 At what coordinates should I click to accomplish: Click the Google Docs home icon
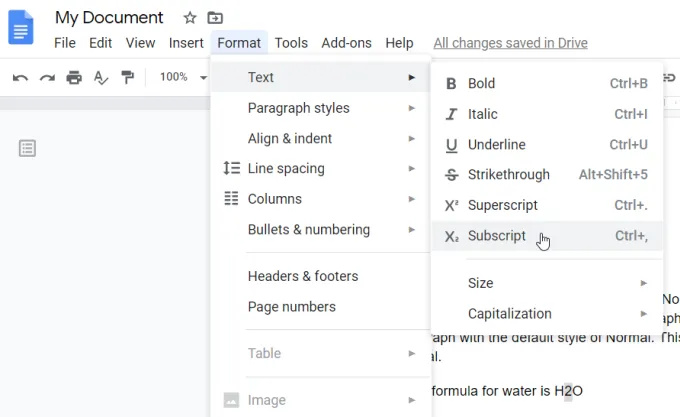point(21,26)
